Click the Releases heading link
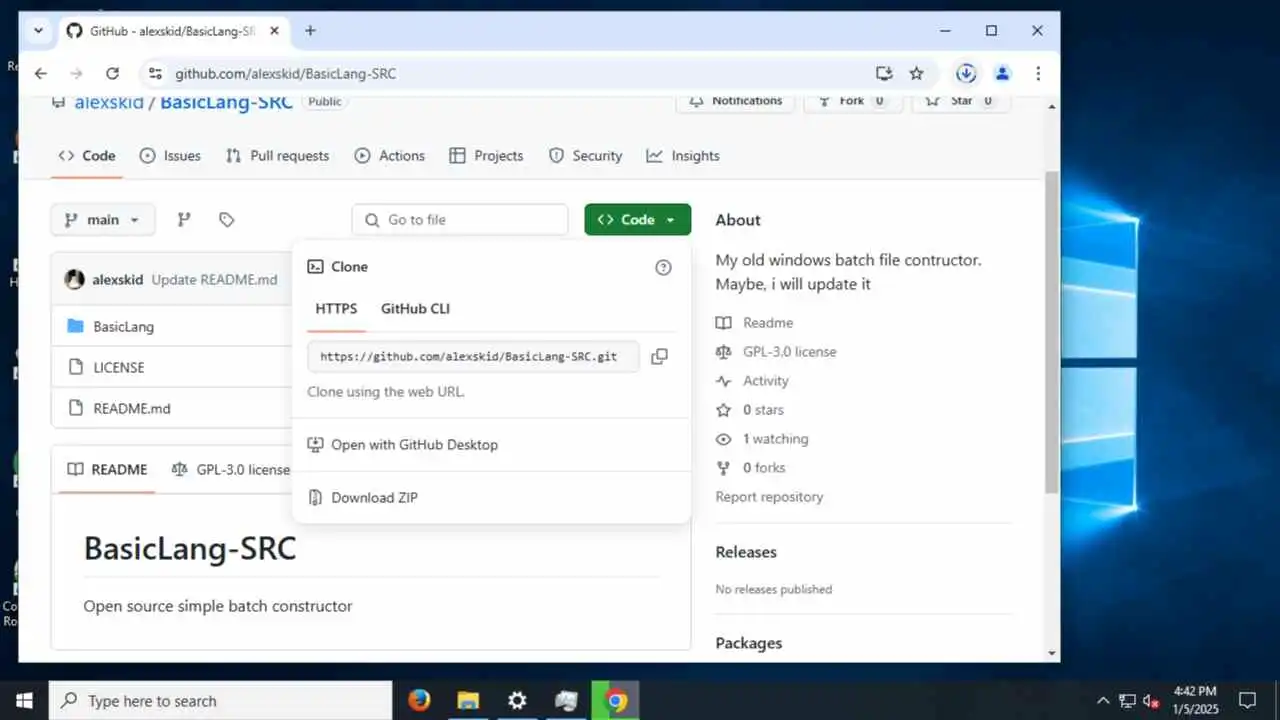The height and width of the screenshot is (720, 1280). 746,552
